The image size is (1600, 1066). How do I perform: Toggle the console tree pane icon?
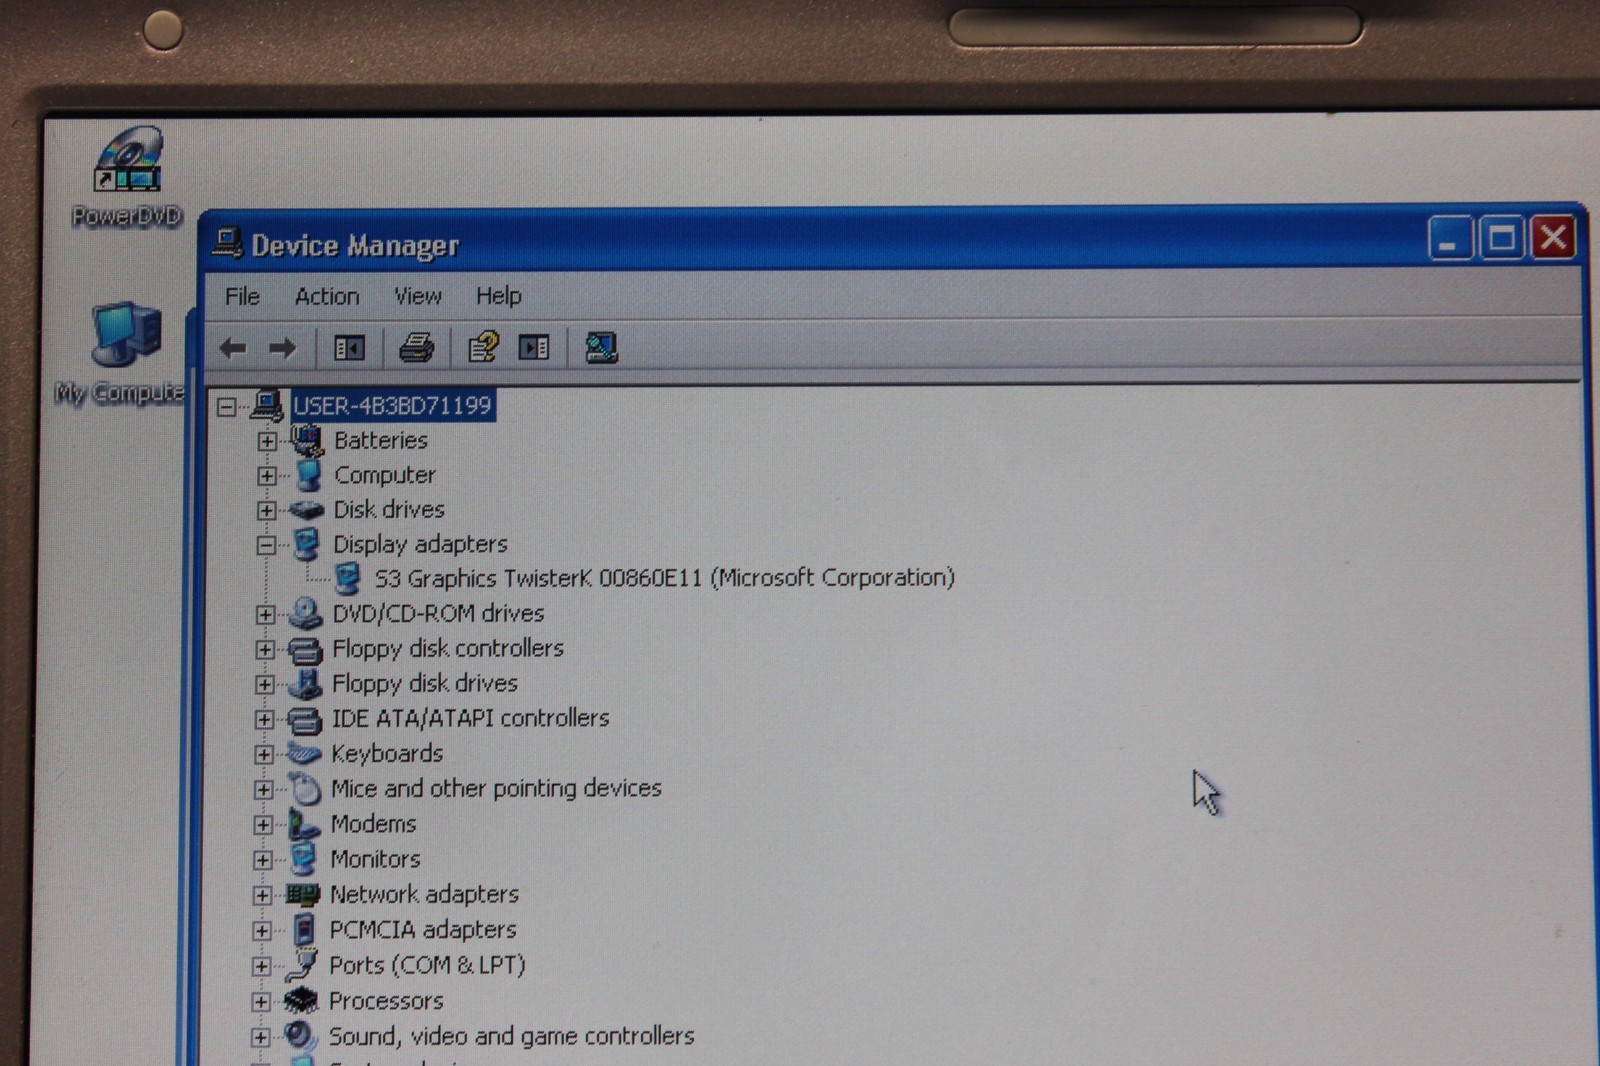pos(349,348)
